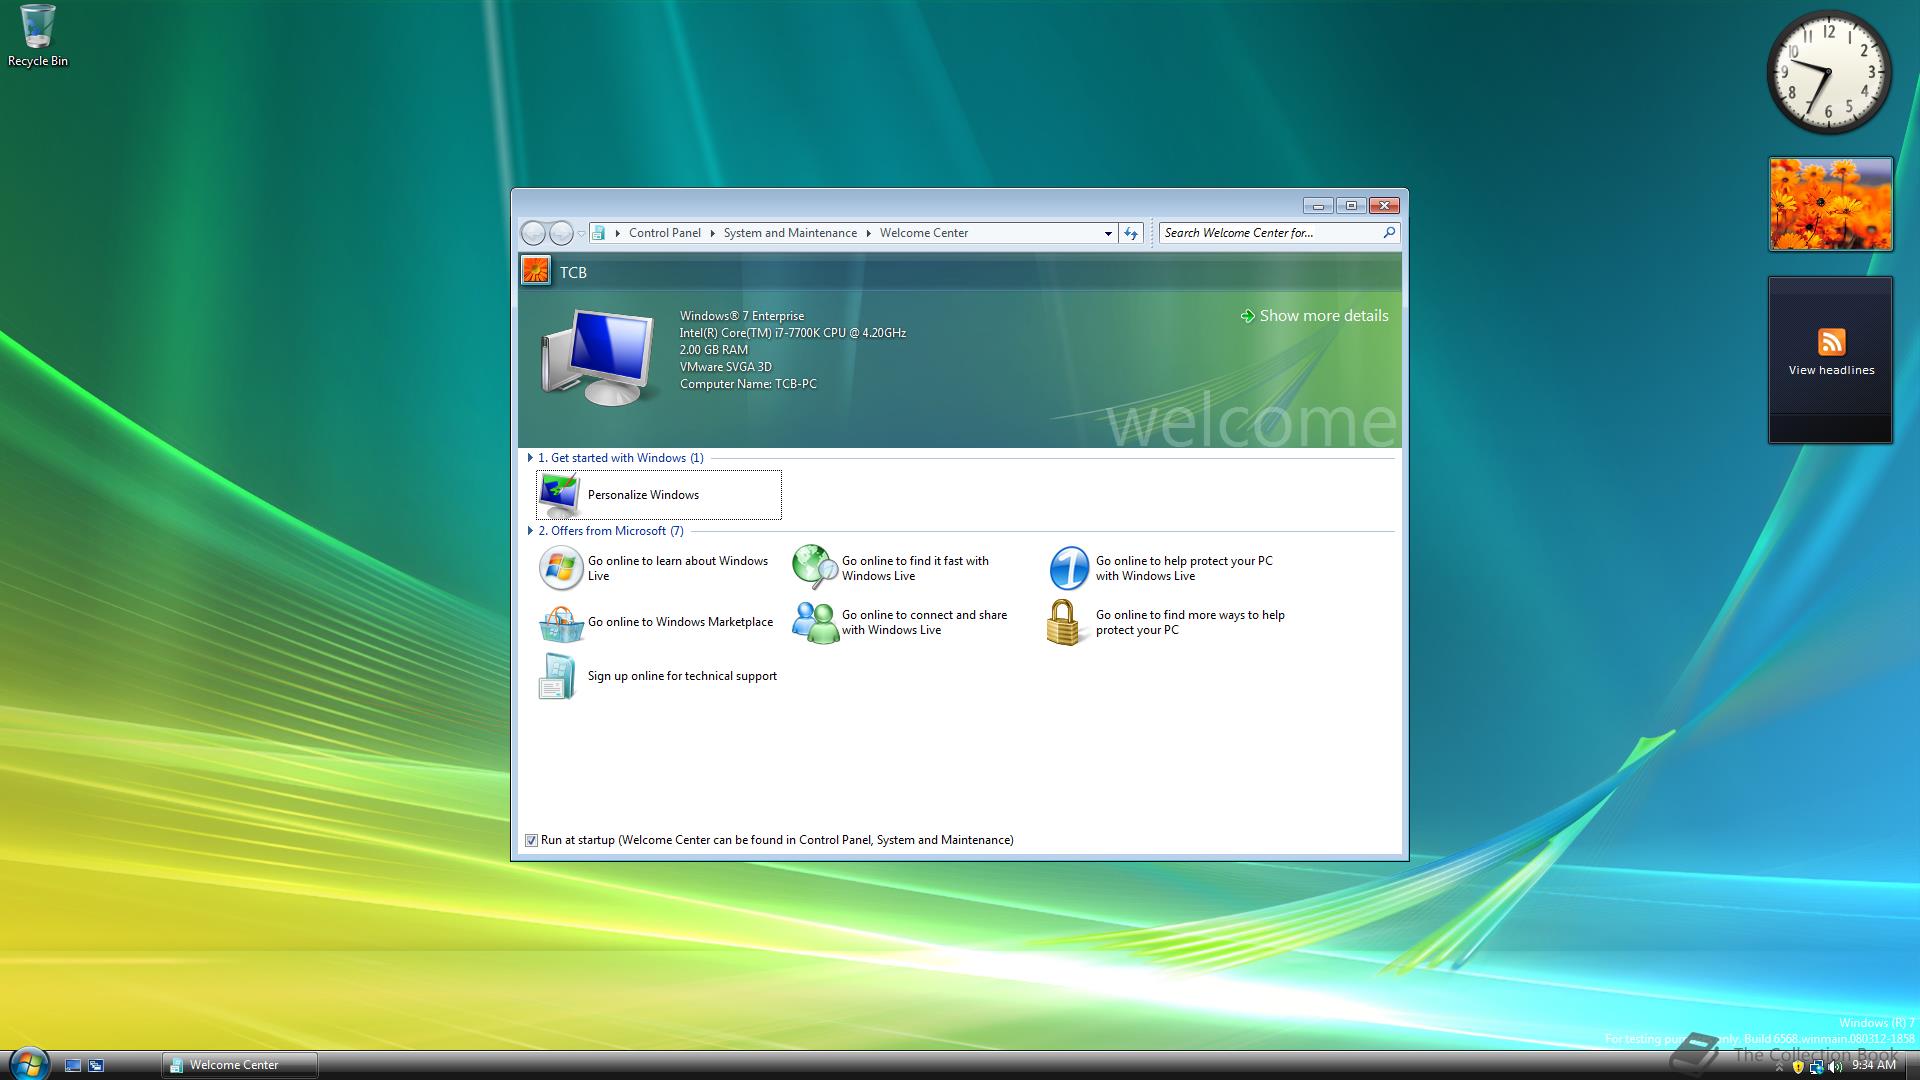Click Show Desktop in Quick Launch
Screen dimensions: 1920x1080
pos(72,1066)
